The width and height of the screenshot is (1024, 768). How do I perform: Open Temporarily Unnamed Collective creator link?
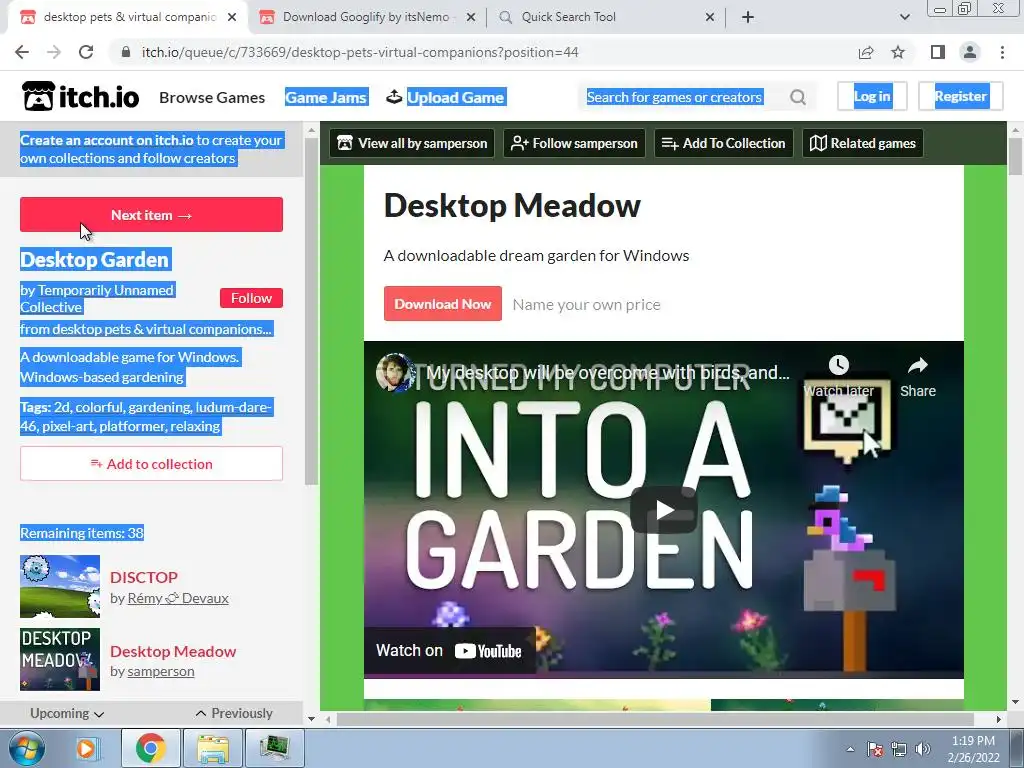click(97, 298)
